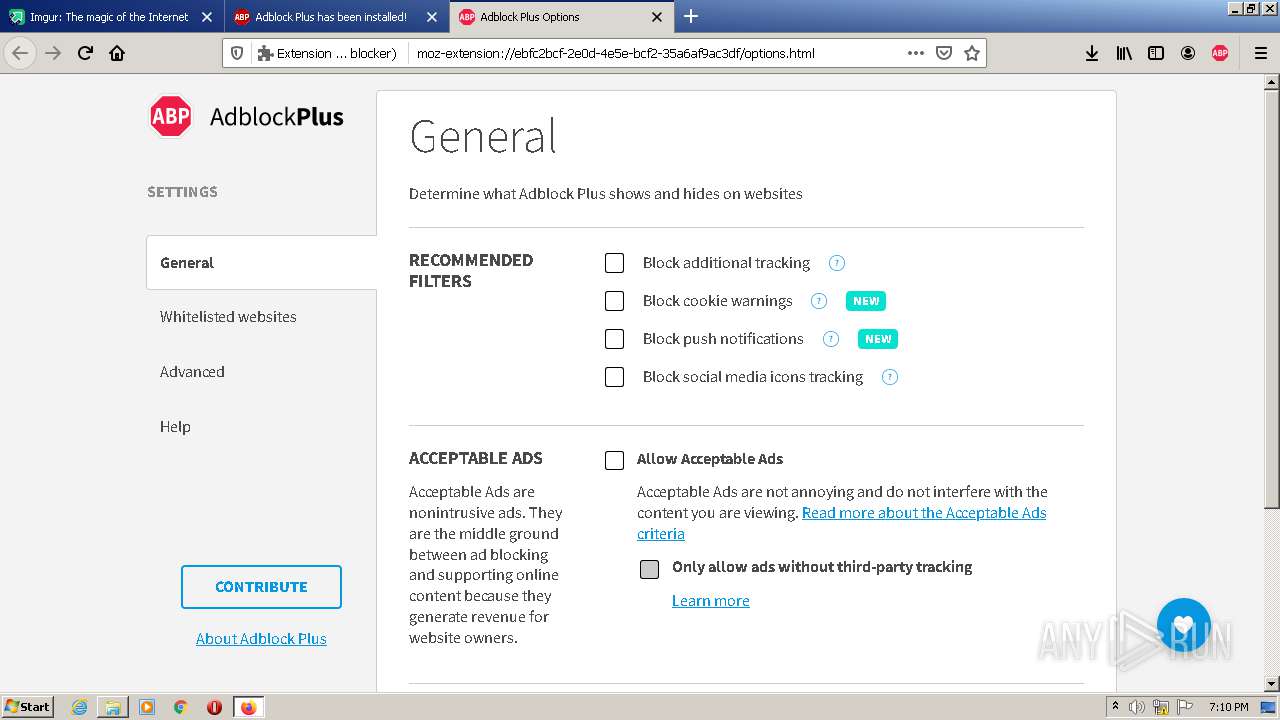Screen dimensions: 1280x720
Task: Go back to previous page
Action: coord(20,53)
